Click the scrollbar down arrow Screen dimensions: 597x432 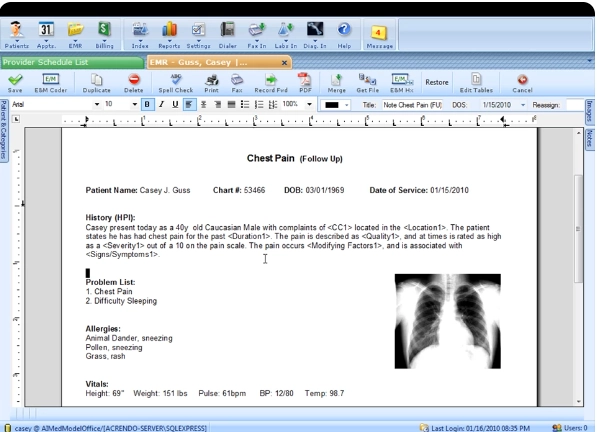point(579,401)
